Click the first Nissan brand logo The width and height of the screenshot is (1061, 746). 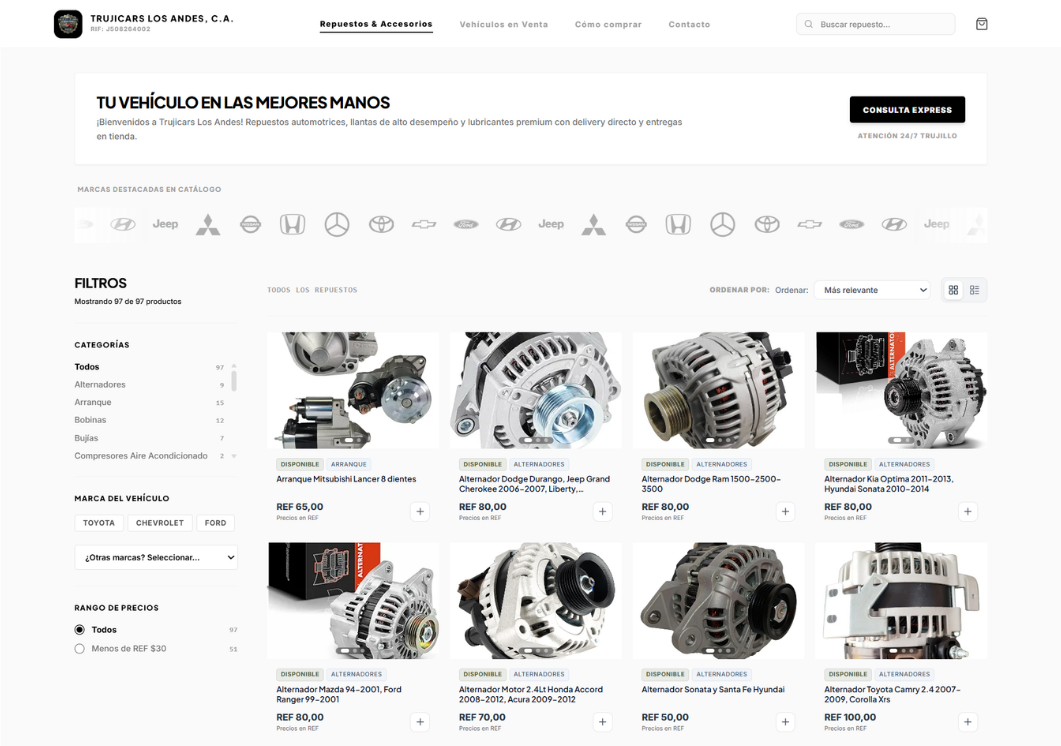point(250,225)
